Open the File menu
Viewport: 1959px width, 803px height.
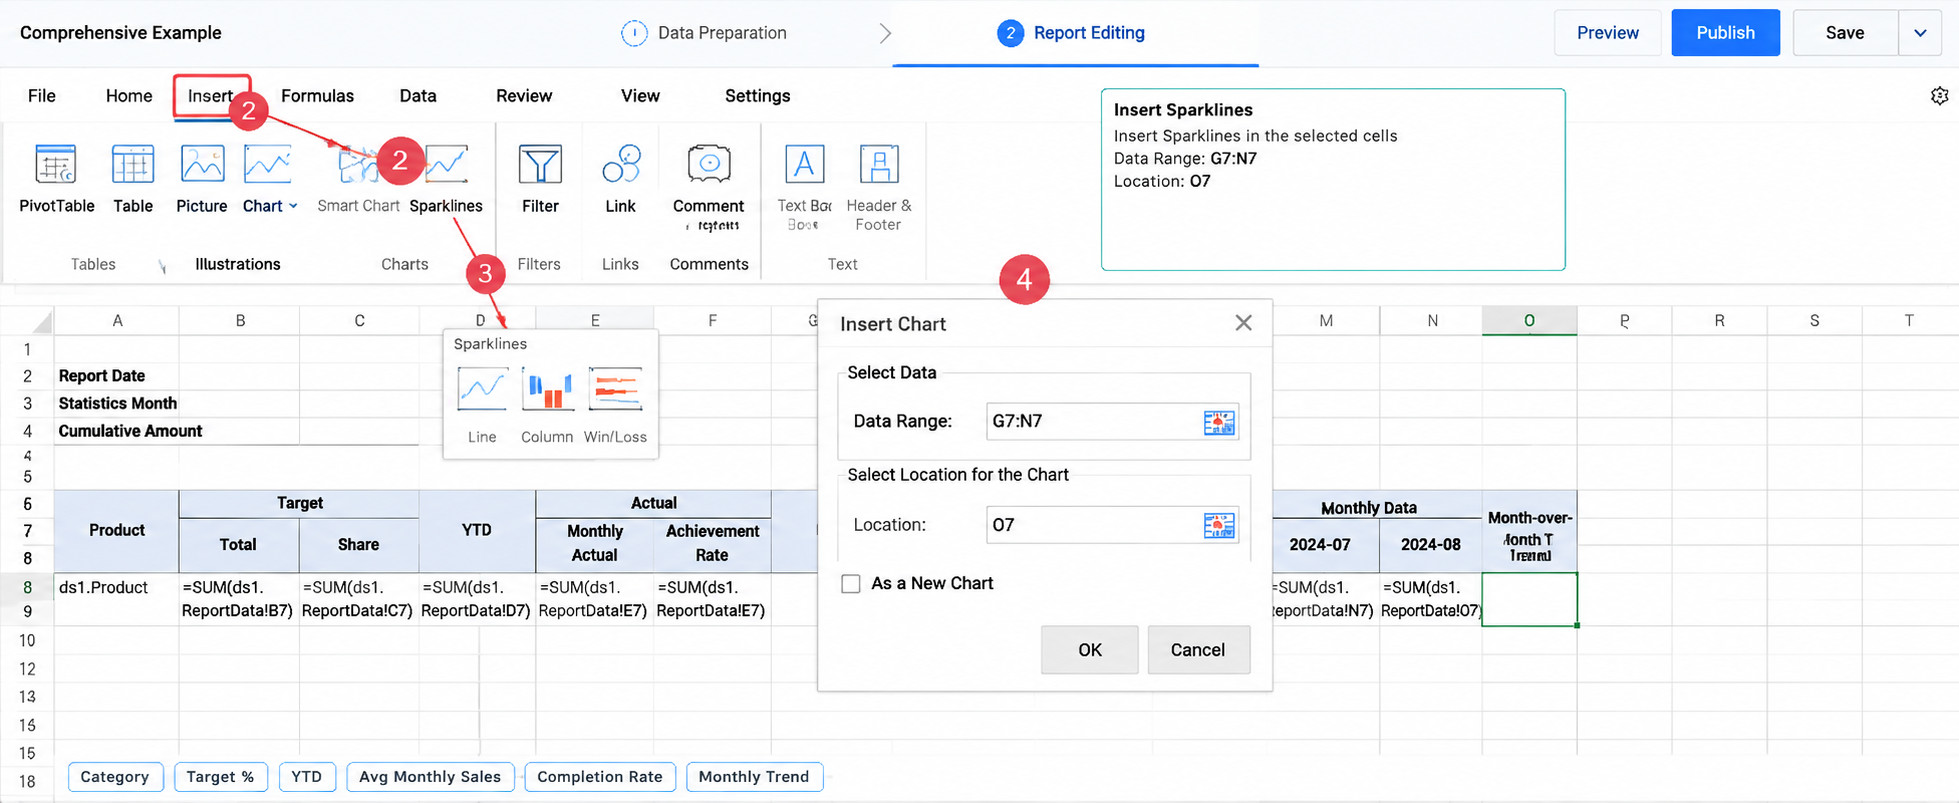click(x=42, y=96)
